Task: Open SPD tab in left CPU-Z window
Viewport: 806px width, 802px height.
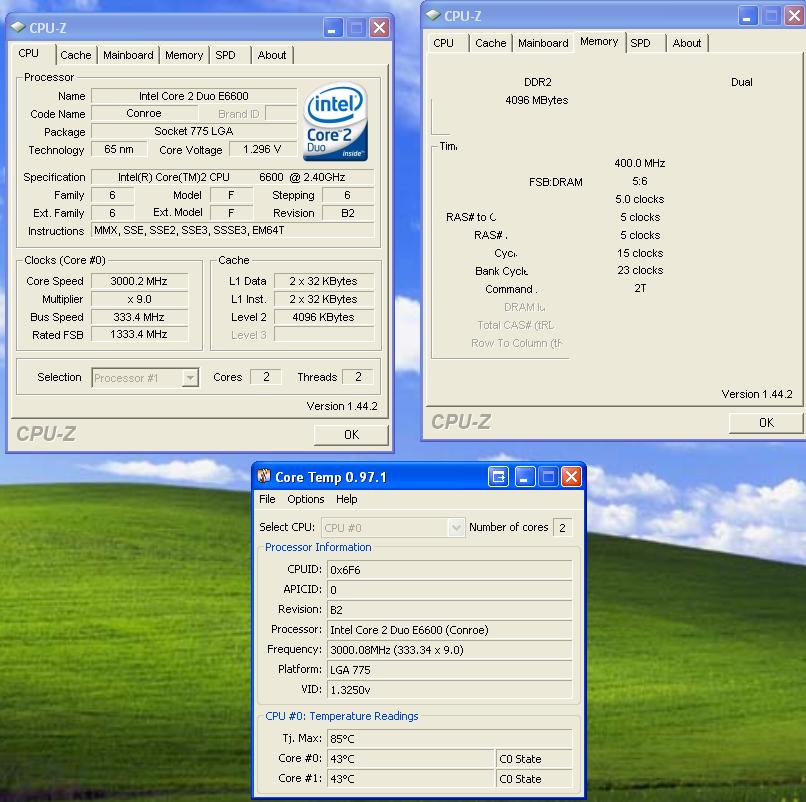Action: coord(225,55)
